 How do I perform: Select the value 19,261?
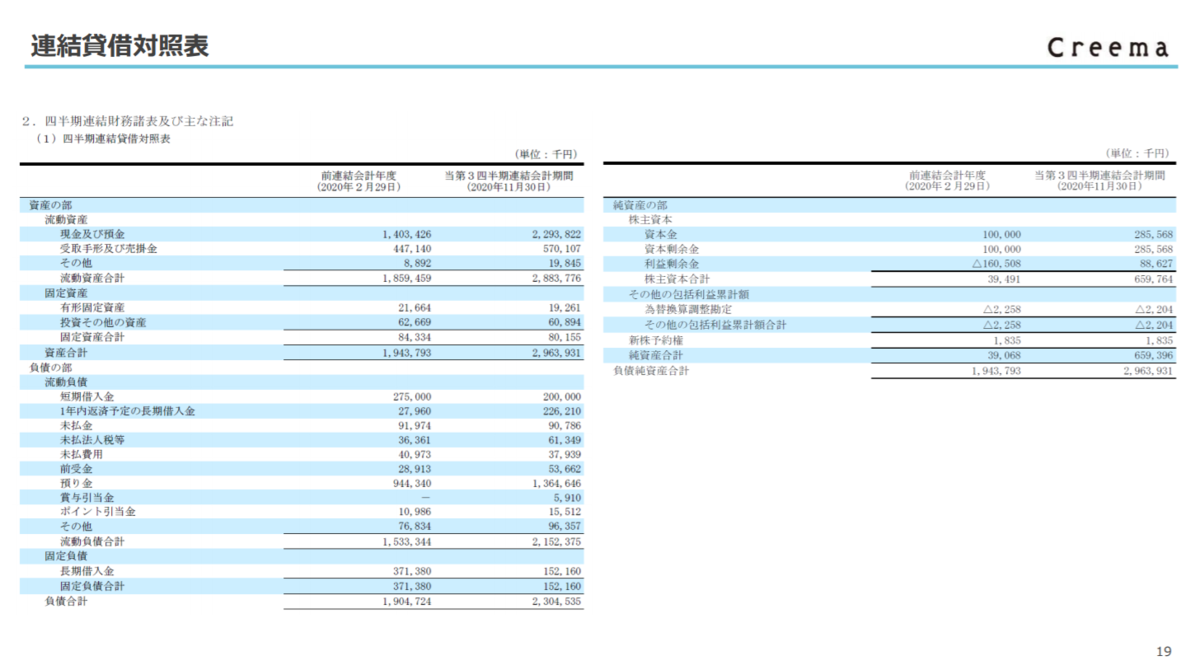(565, 308)
